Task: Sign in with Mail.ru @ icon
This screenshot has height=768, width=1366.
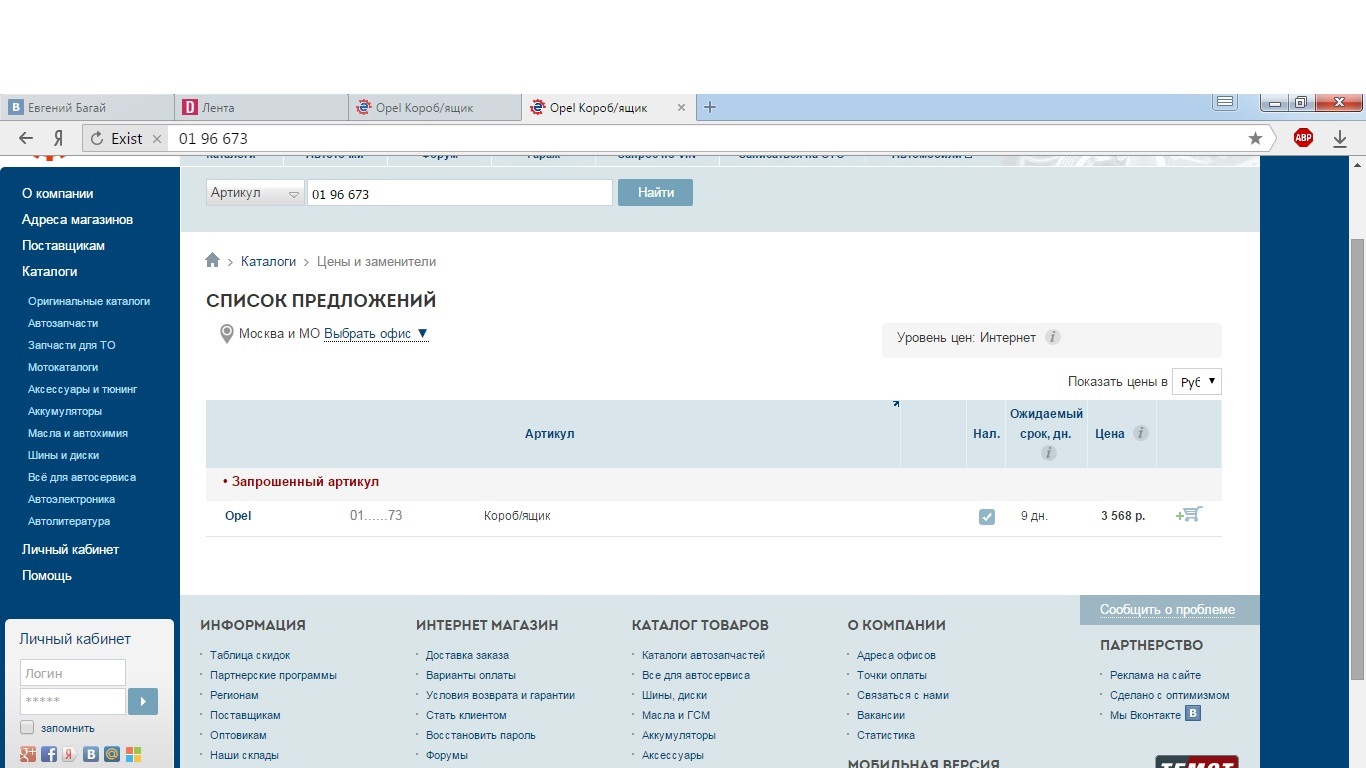Action: click(x=112, y=754)
